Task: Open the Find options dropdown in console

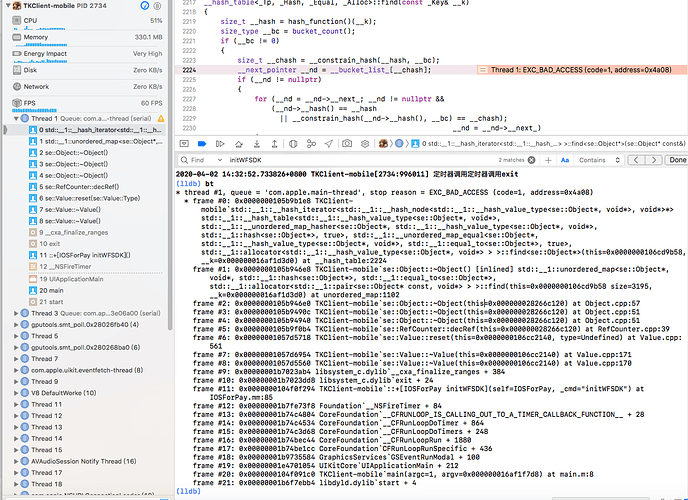Action: coord(219,160)
